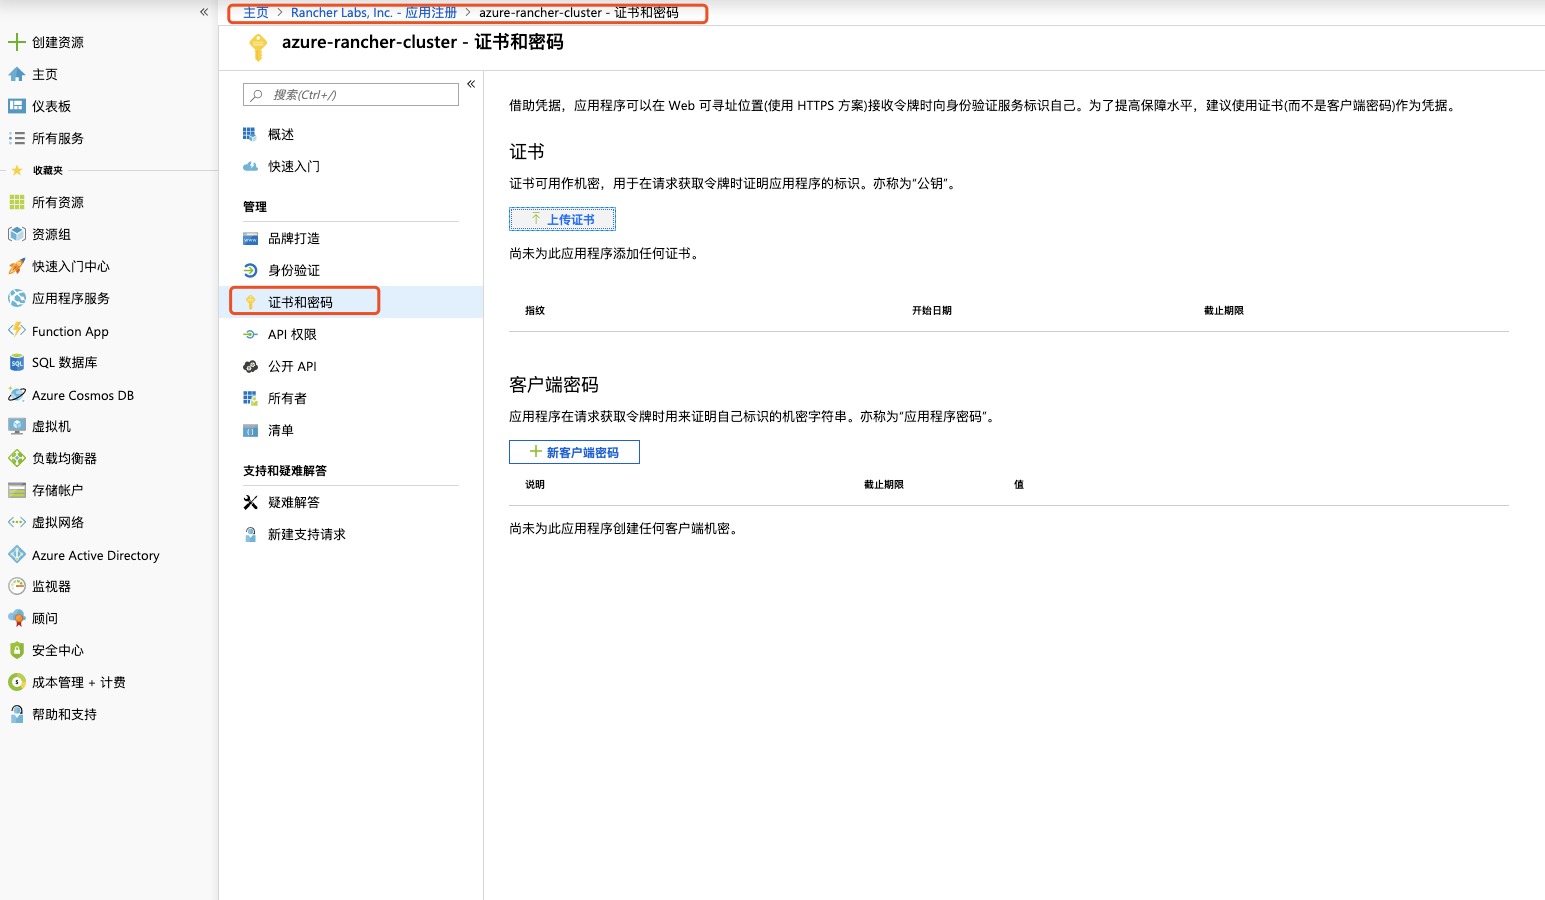
Task: Go to the 主页 breadcrumb link
Action: pyautogui.click(x=256, y=13)
